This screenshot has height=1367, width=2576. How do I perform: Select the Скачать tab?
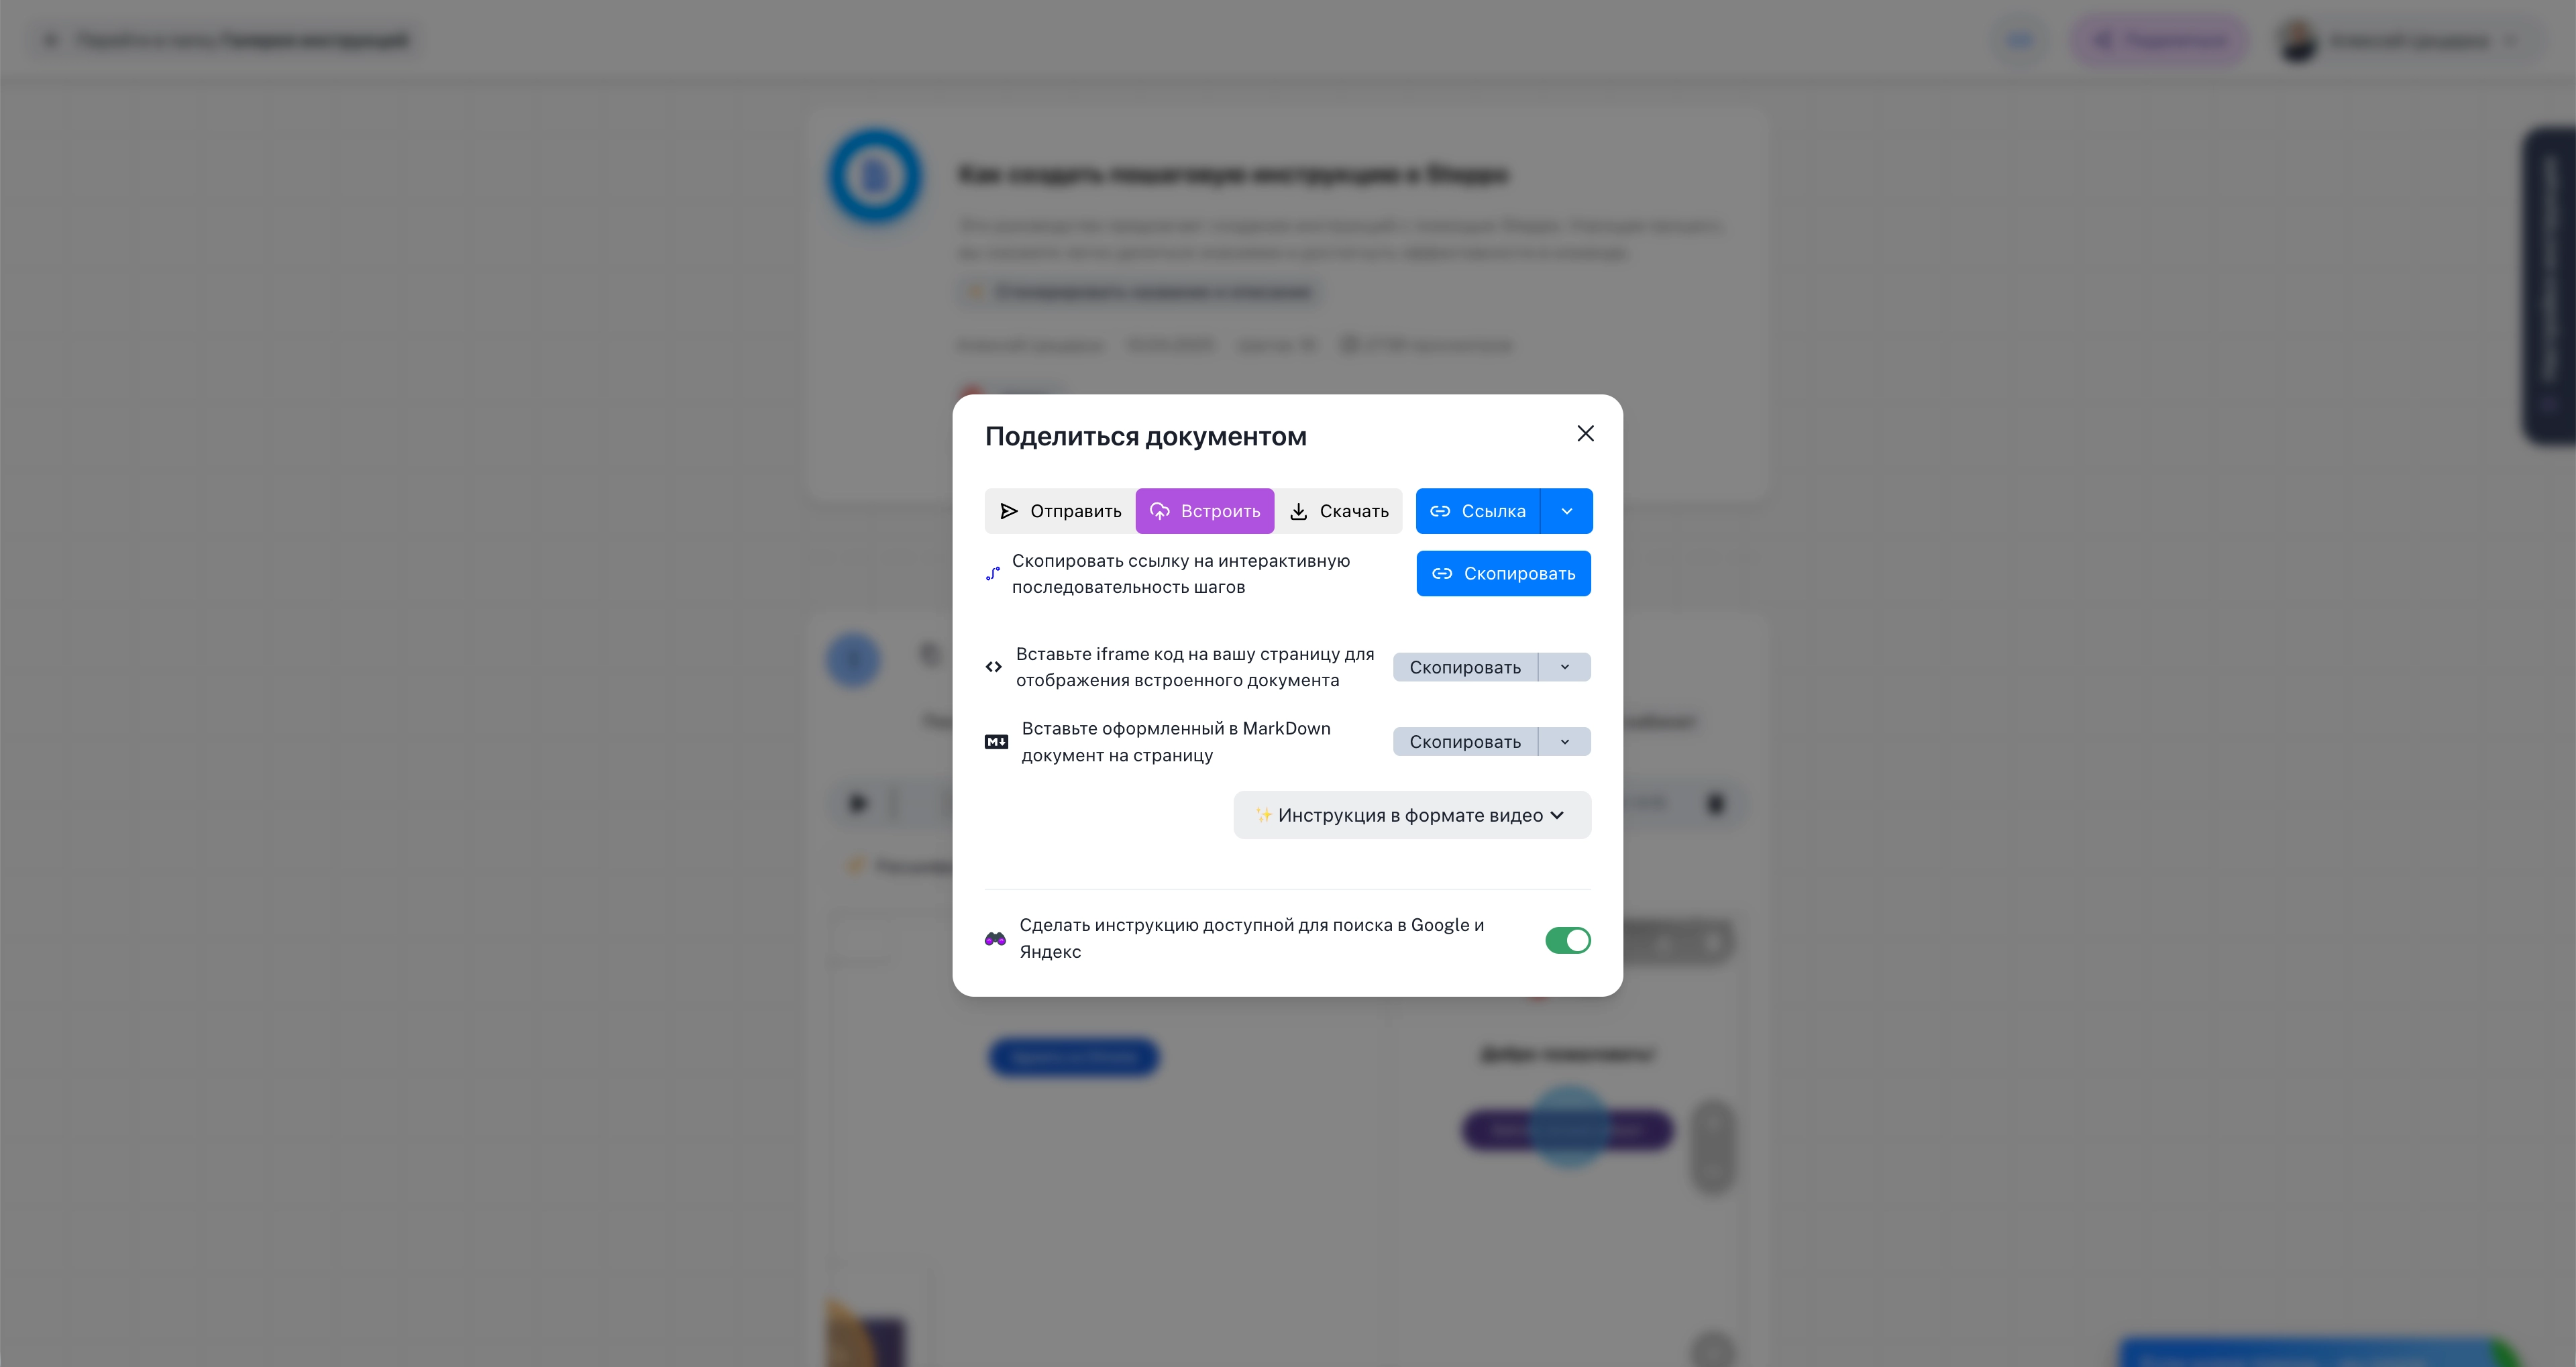(x=1338, y=511)
